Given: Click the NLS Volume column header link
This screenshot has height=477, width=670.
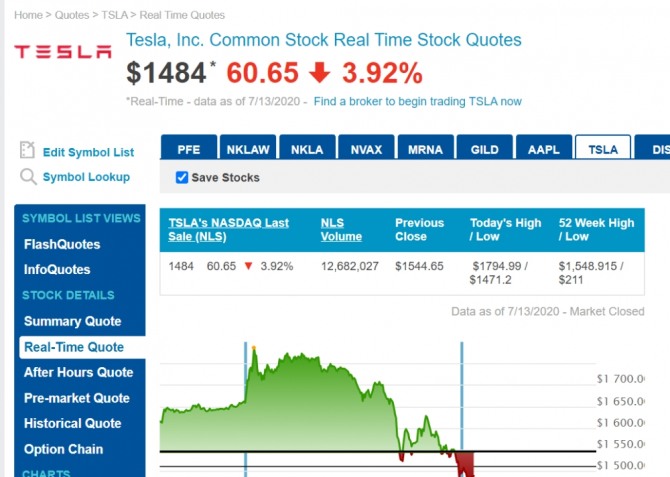Looking at the screenshot, I should tap(341, 229).
